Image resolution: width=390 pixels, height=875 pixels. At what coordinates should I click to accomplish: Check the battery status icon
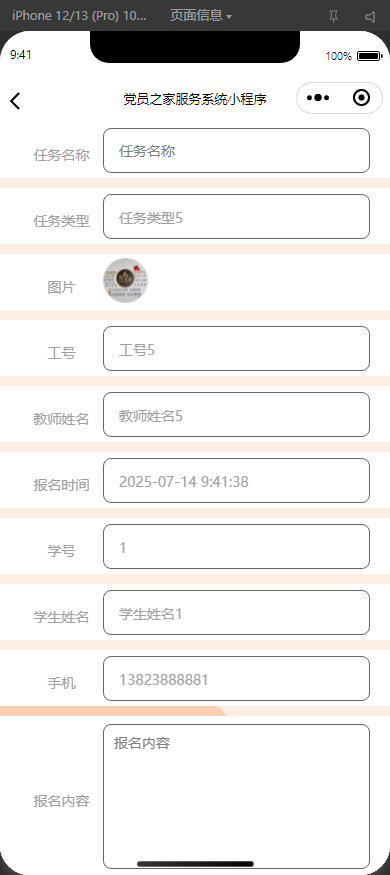(x=369, y=56)
